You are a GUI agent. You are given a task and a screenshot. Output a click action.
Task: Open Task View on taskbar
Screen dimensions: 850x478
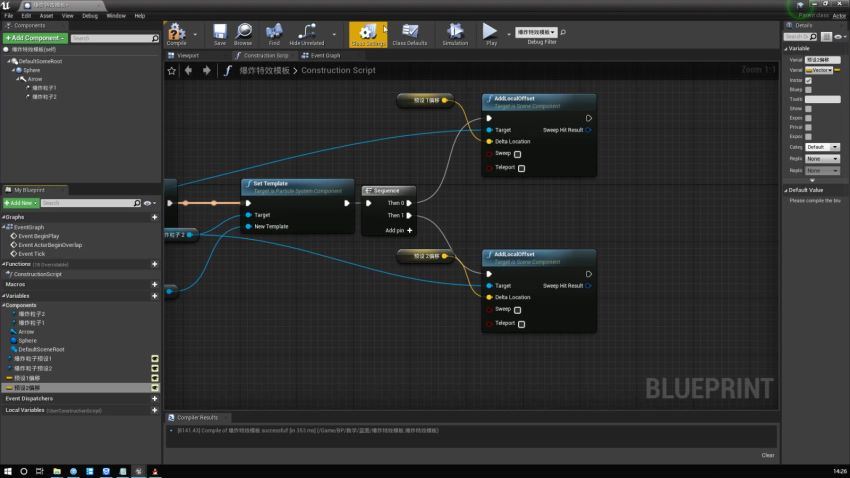[x=40, y=471]
